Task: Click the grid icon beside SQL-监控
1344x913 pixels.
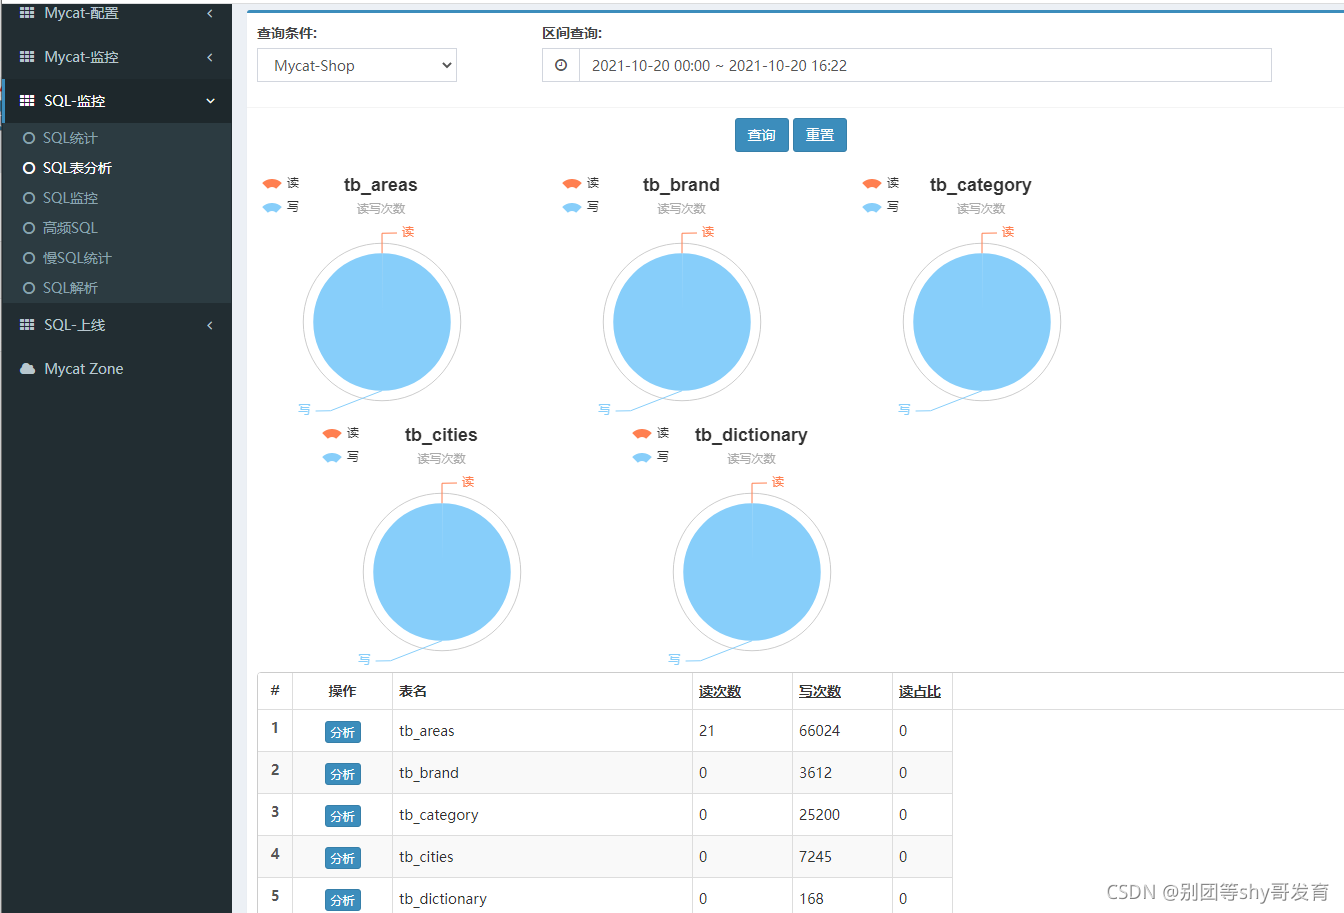Action: pos(27,101)
